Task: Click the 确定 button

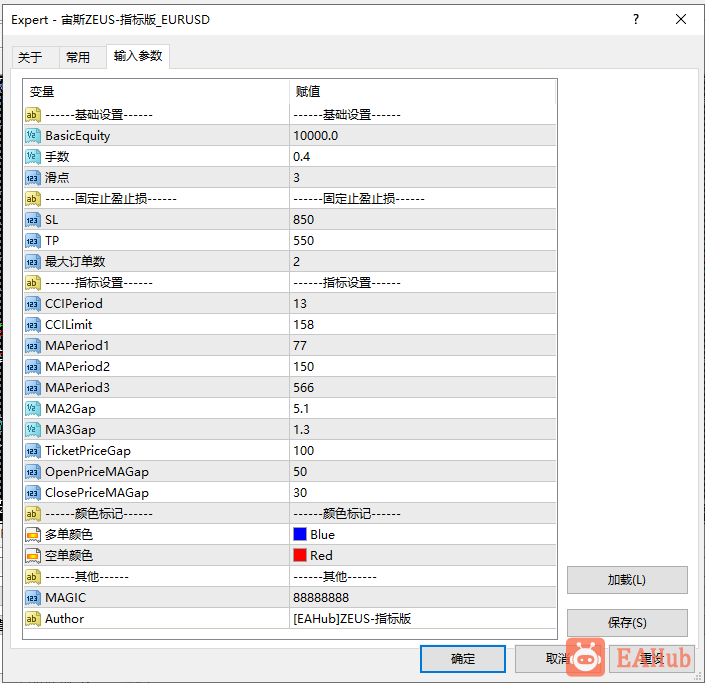Action: click(463, 659)
